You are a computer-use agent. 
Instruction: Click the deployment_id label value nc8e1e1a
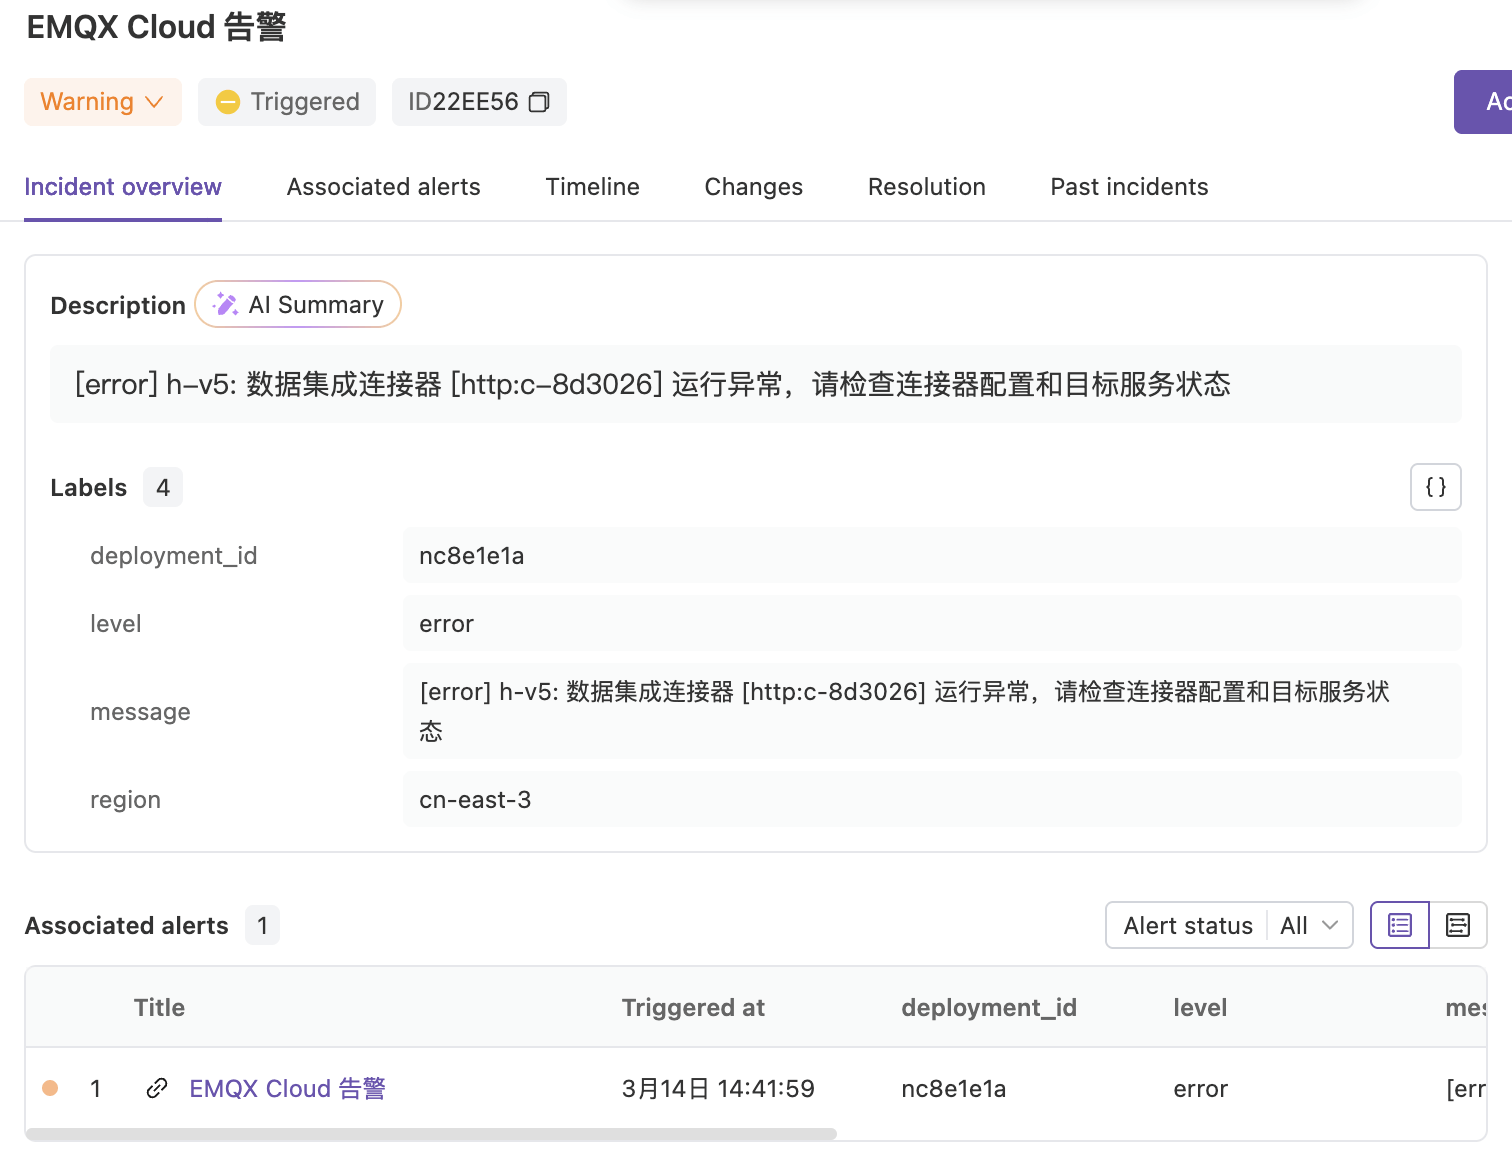(471, 556)
